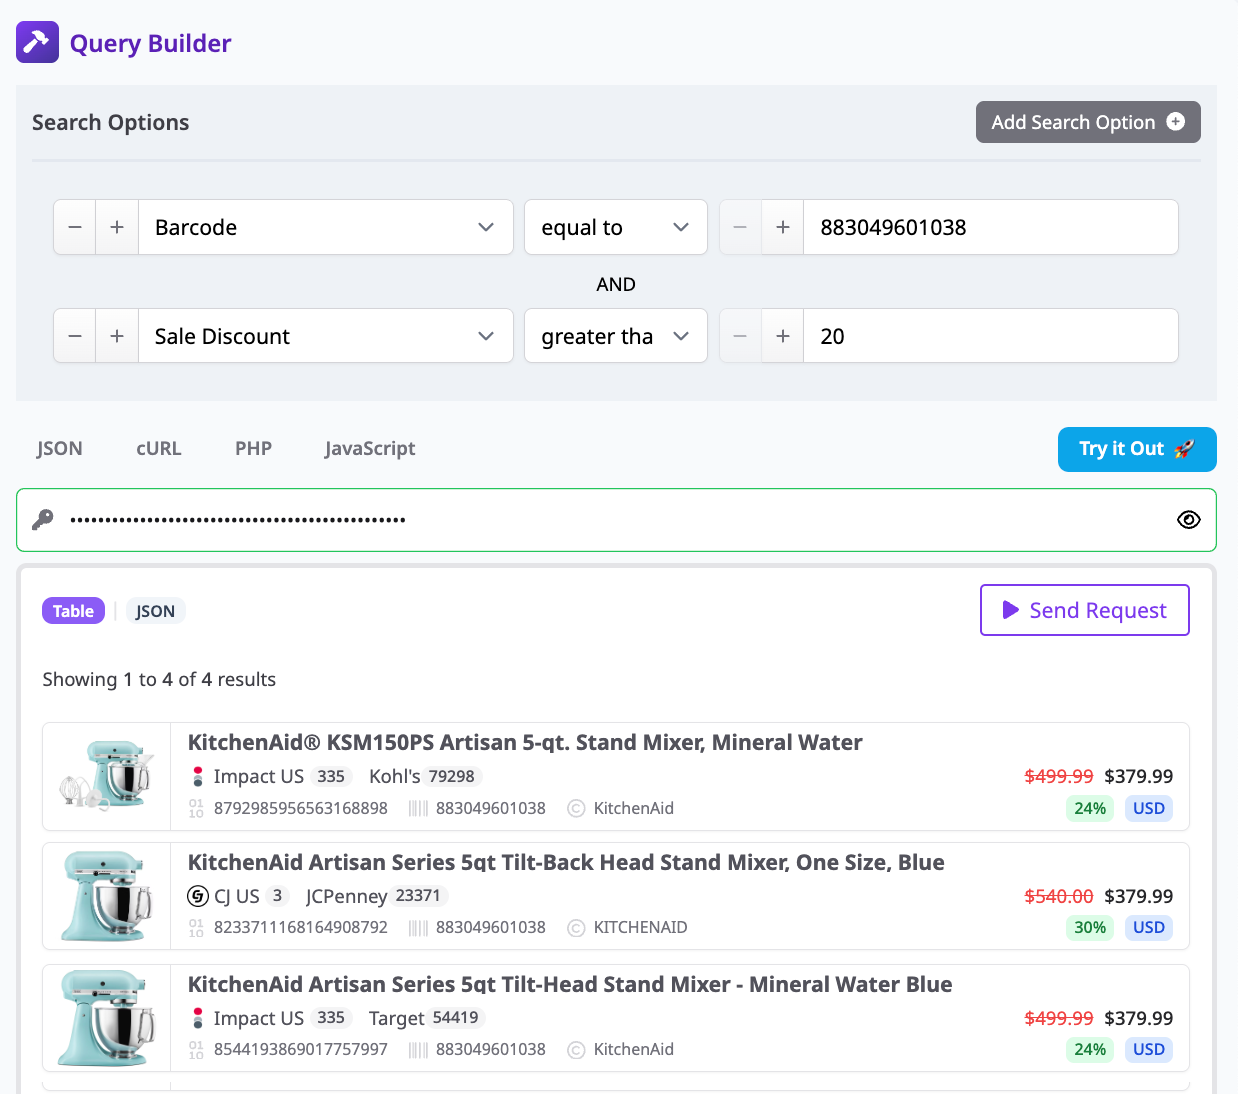
Task: Switch to the JSON code tab
Action: [x=60, y=448]
